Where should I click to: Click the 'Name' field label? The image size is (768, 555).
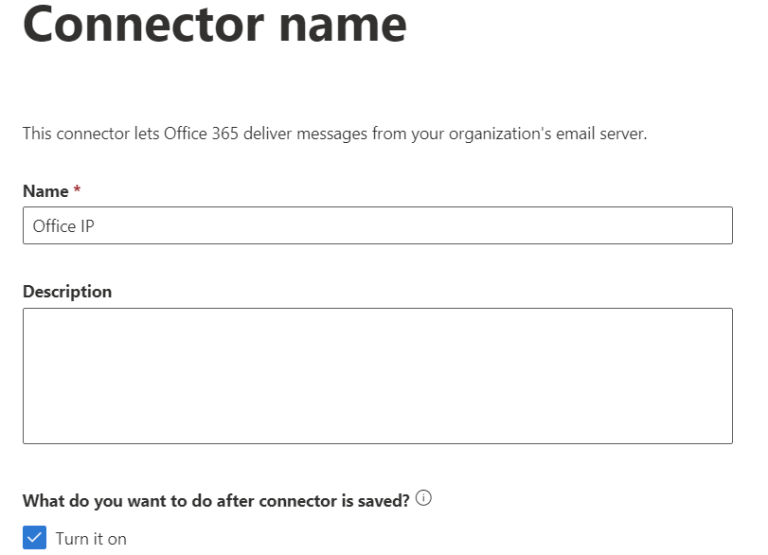[x=45, y=191]
